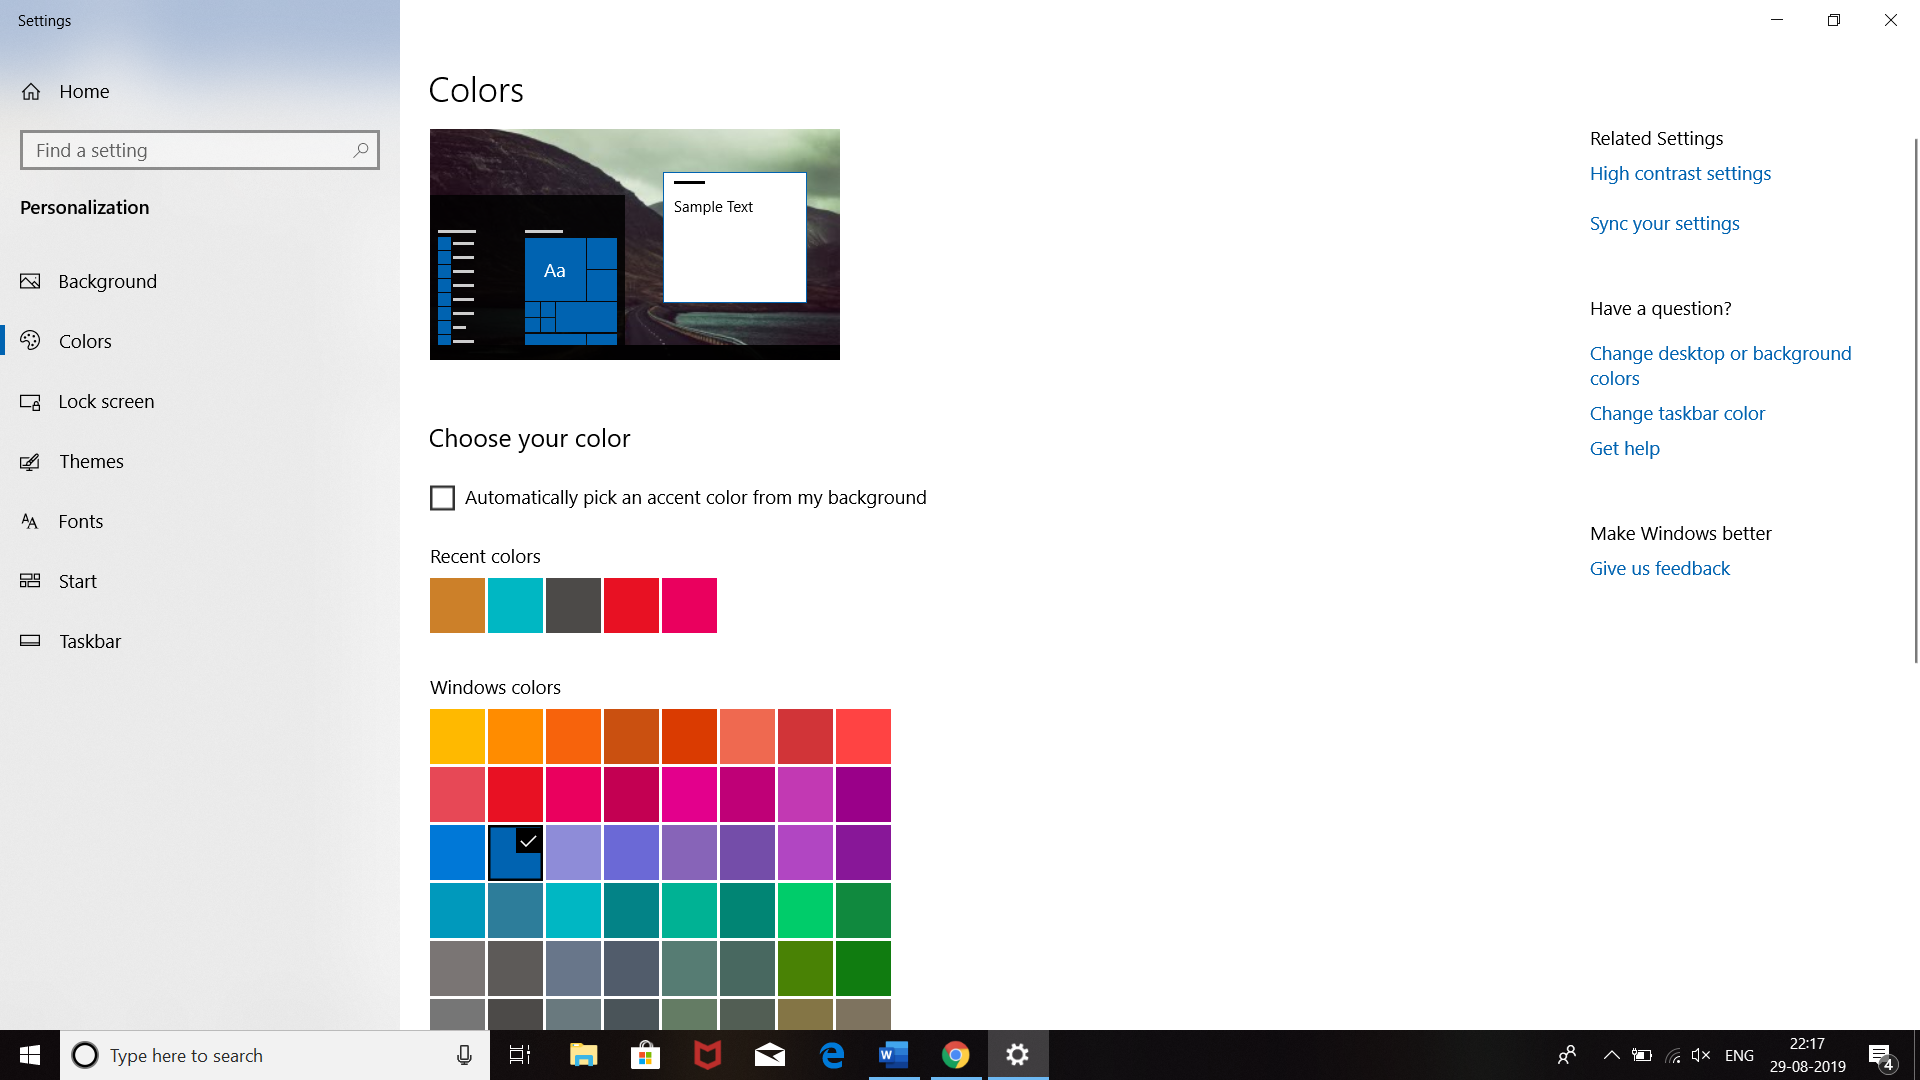Open Task View from the taskbar
1920x1080 pixels.
519,1055
